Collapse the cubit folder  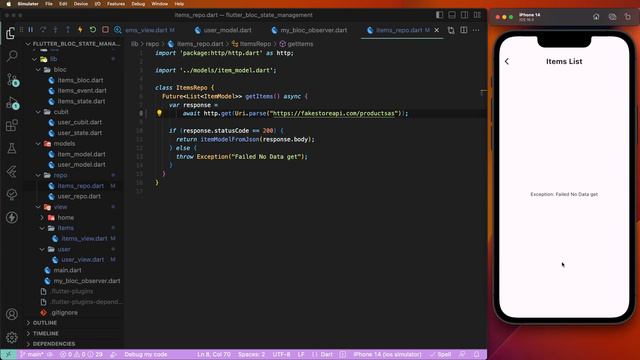click(38, 112)
